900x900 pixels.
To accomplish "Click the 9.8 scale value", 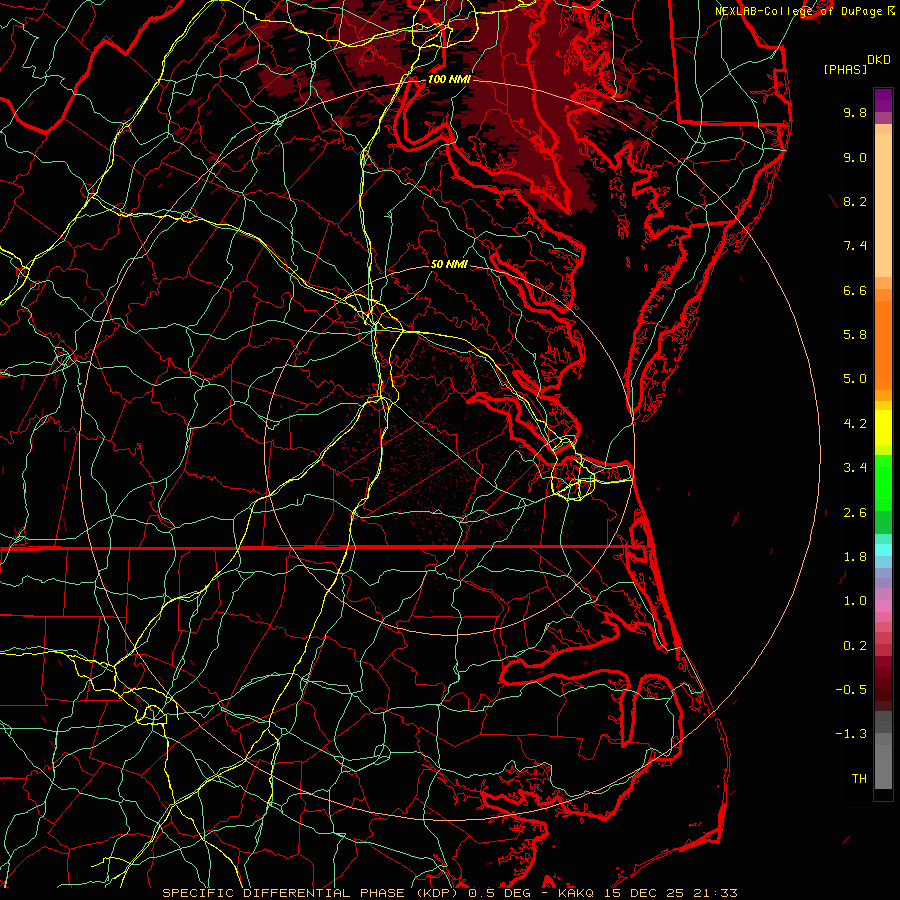I will pos(855,112).
